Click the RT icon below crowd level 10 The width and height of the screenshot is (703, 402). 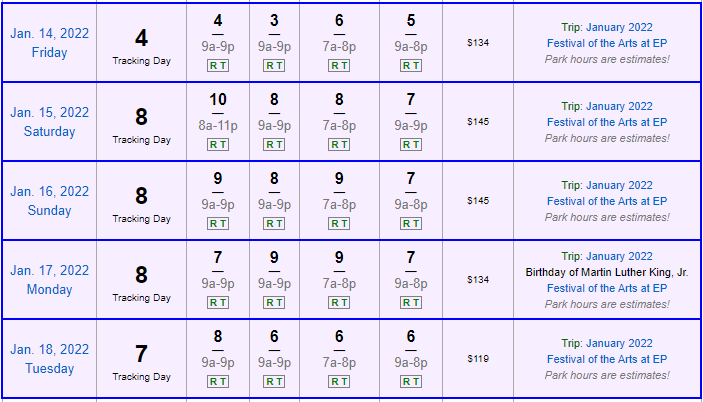218,144
